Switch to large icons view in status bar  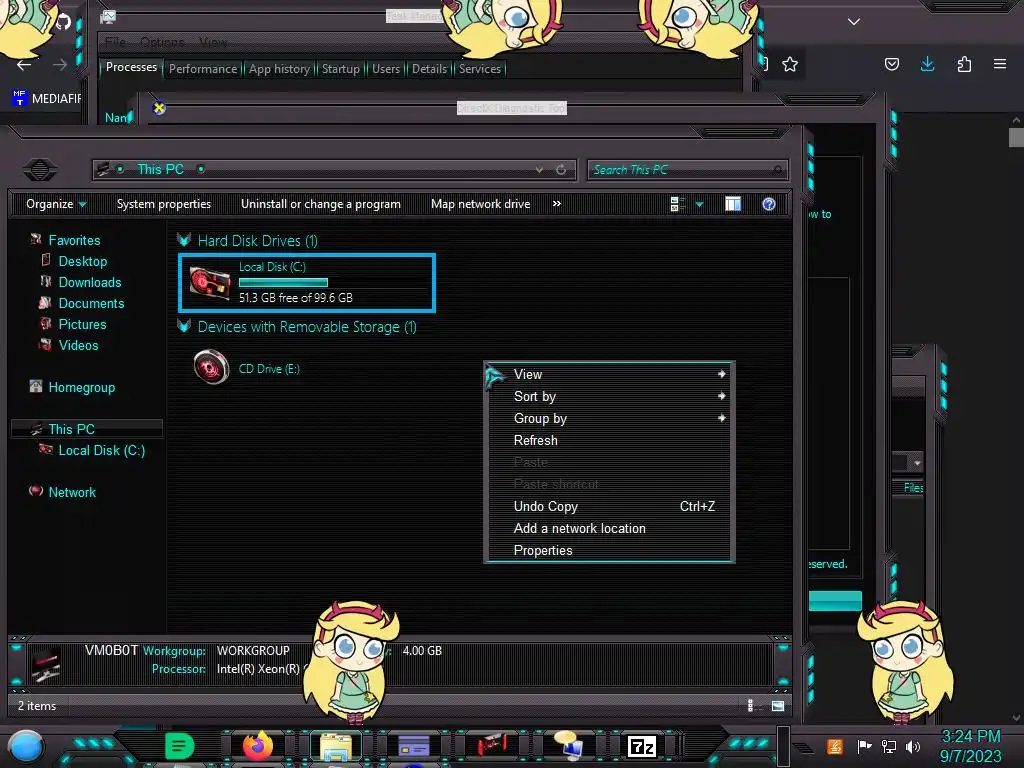(778, 705)
